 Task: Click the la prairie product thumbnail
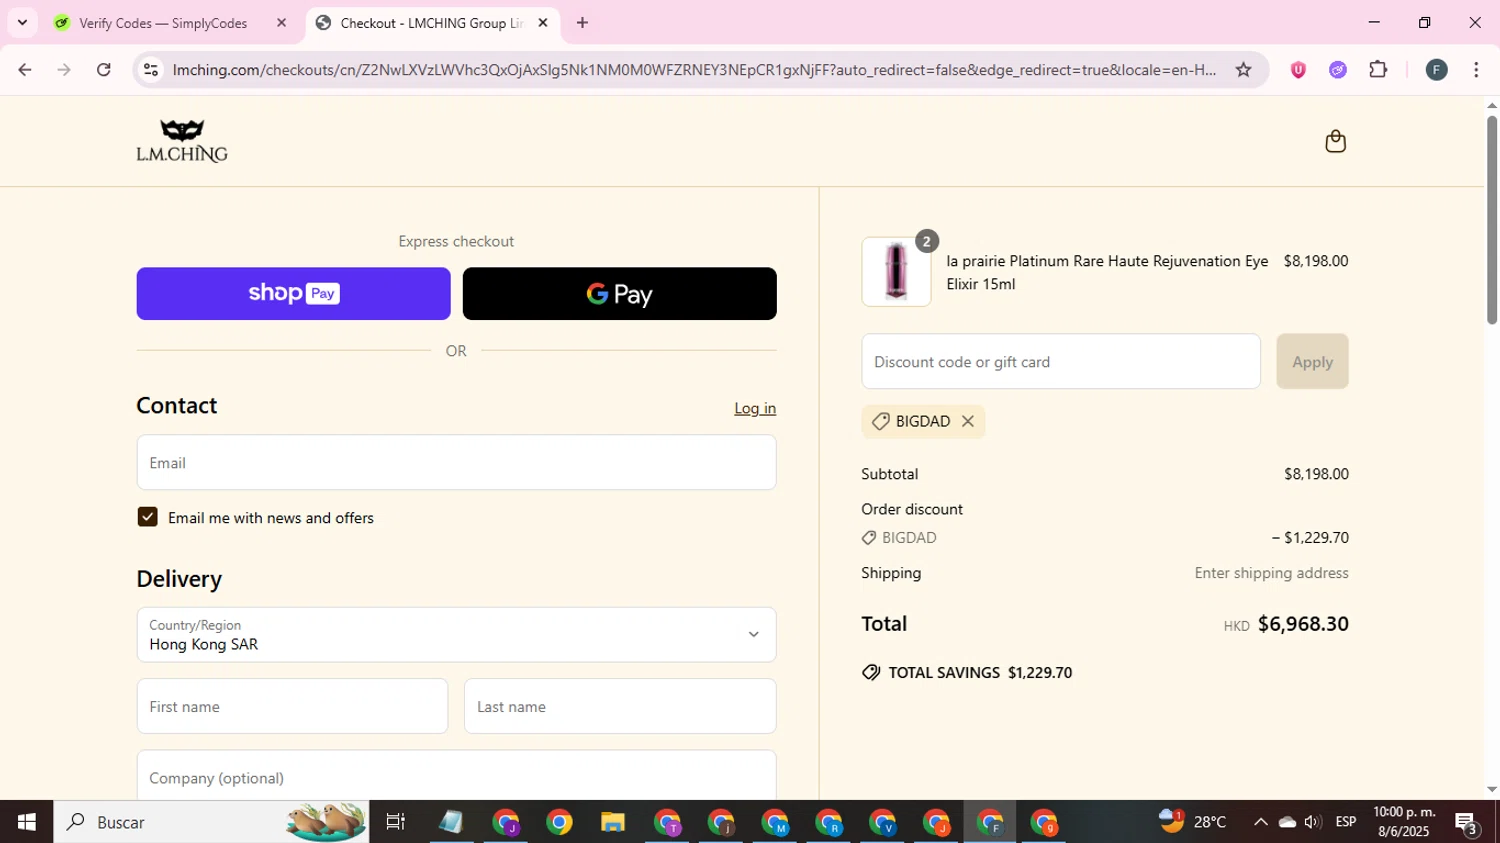pos(896,272)
